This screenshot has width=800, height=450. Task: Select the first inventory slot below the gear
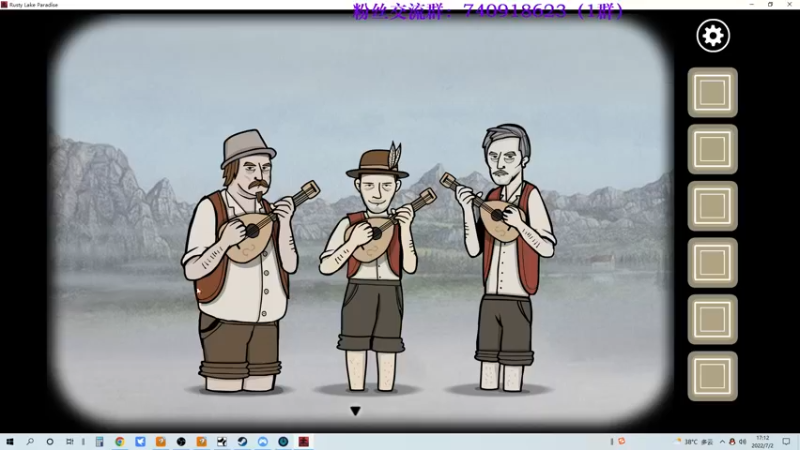coord(712,92)
